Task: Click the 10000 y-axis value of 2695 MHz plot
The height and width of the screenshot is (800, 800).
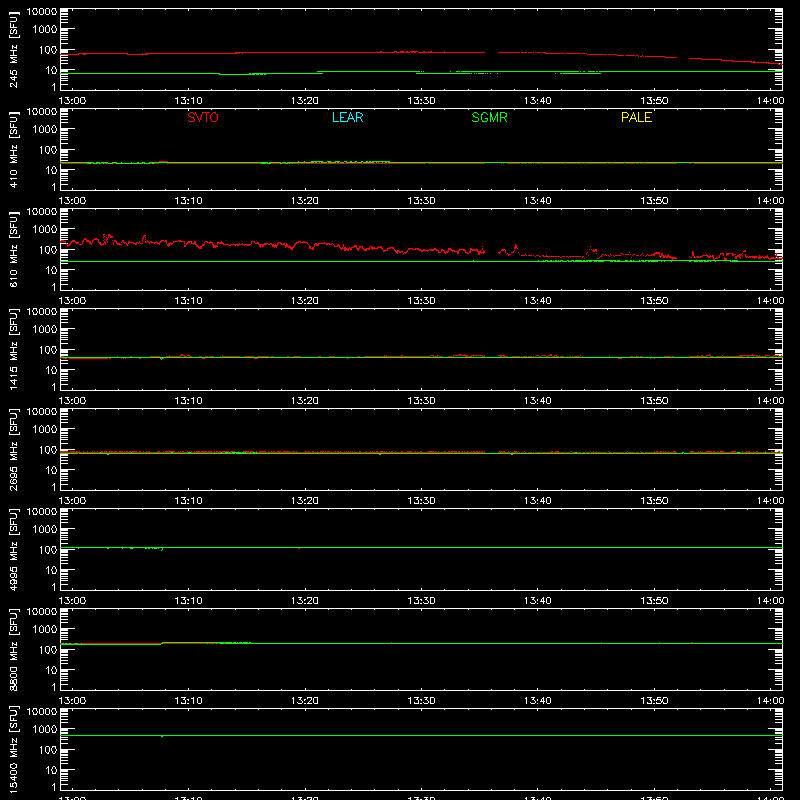Action: point(42,412)
